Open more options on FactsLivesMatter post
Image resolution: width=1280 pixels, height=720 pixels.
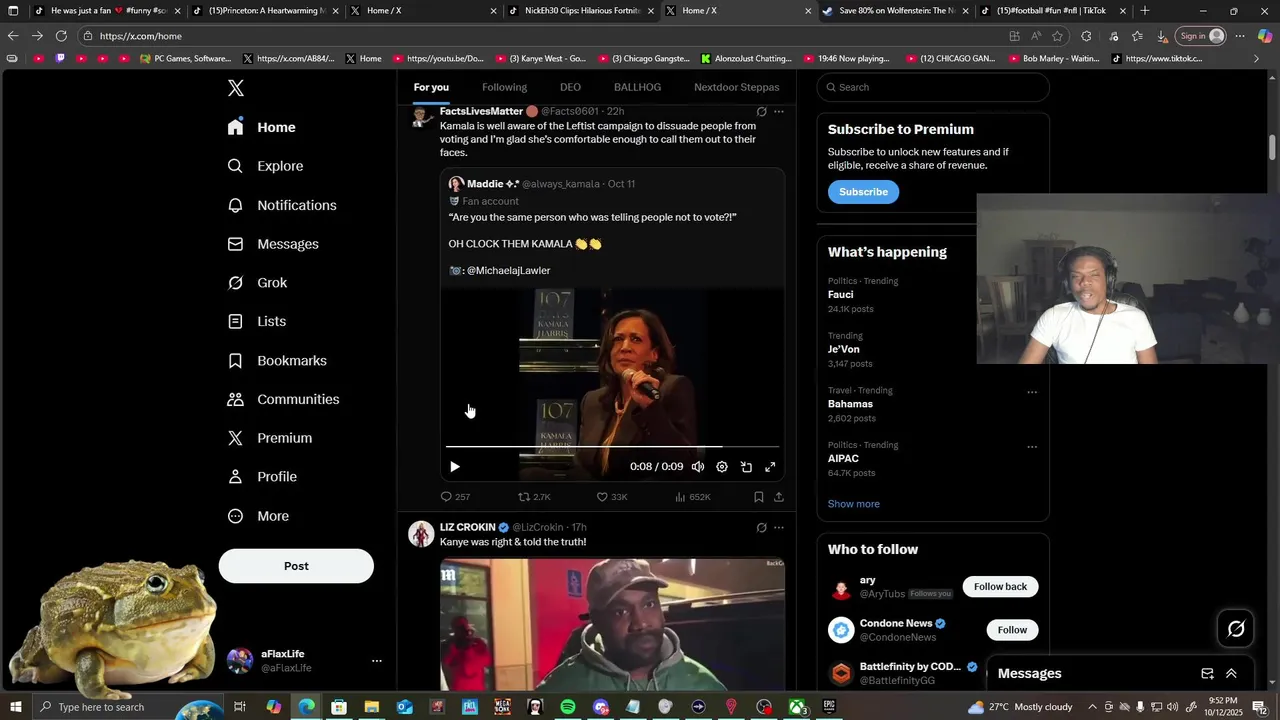tap(779, 112)
